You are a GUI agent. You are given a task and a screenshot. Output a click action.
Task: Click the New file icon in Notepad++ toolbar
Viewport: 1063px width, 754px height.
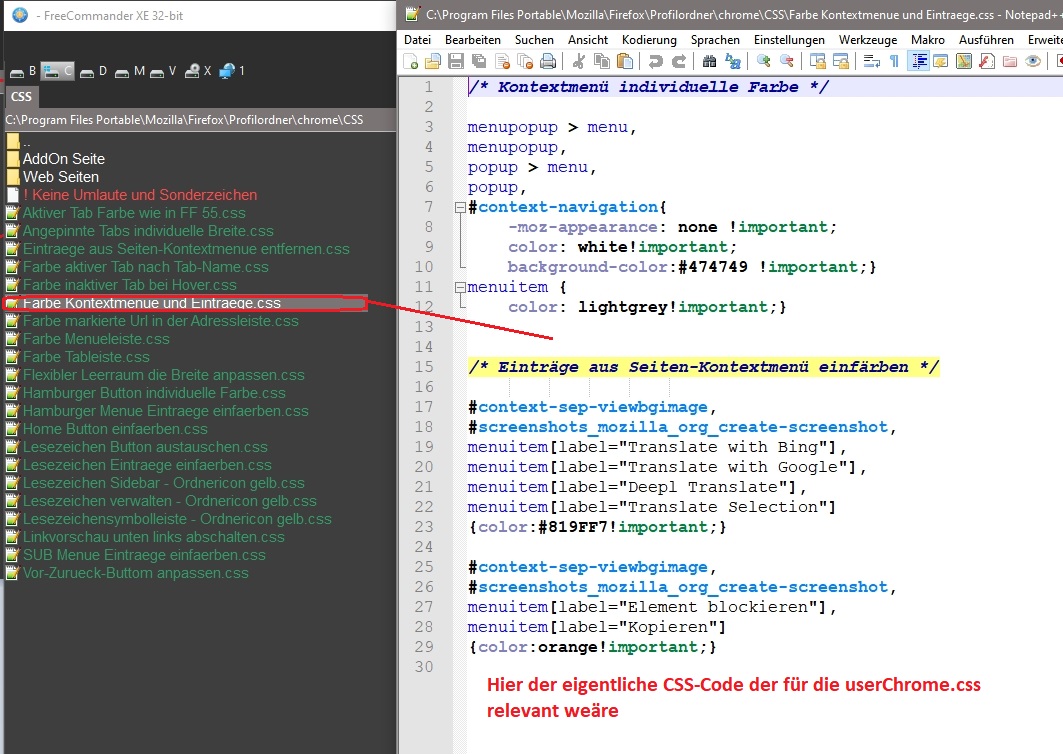pyautogui.click(x=409, y=62)
